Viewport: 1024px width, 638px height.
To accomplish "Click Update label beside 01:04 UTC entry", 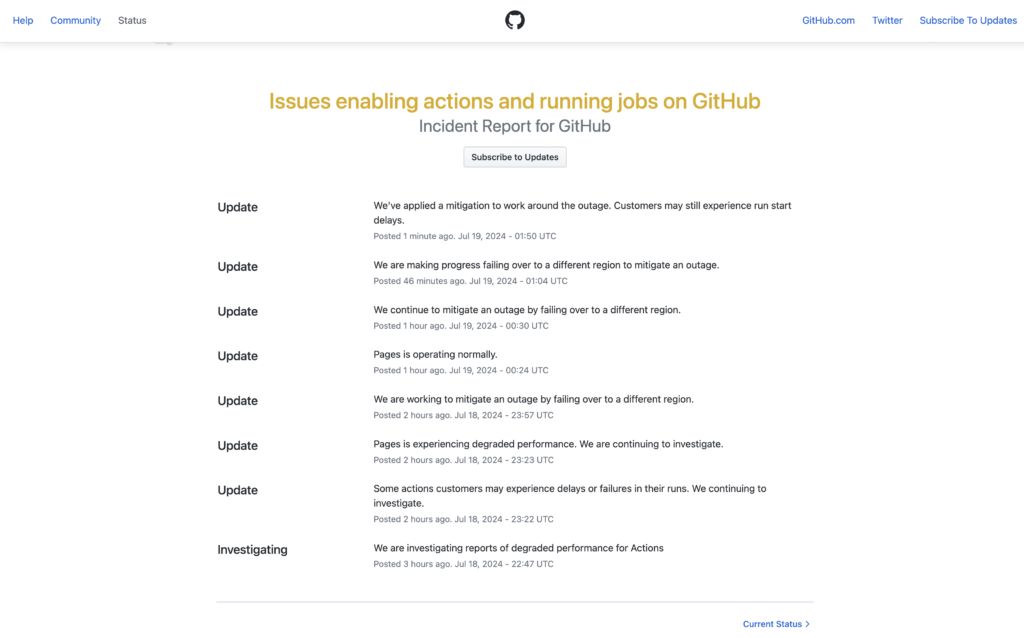I will coord(238,266).
